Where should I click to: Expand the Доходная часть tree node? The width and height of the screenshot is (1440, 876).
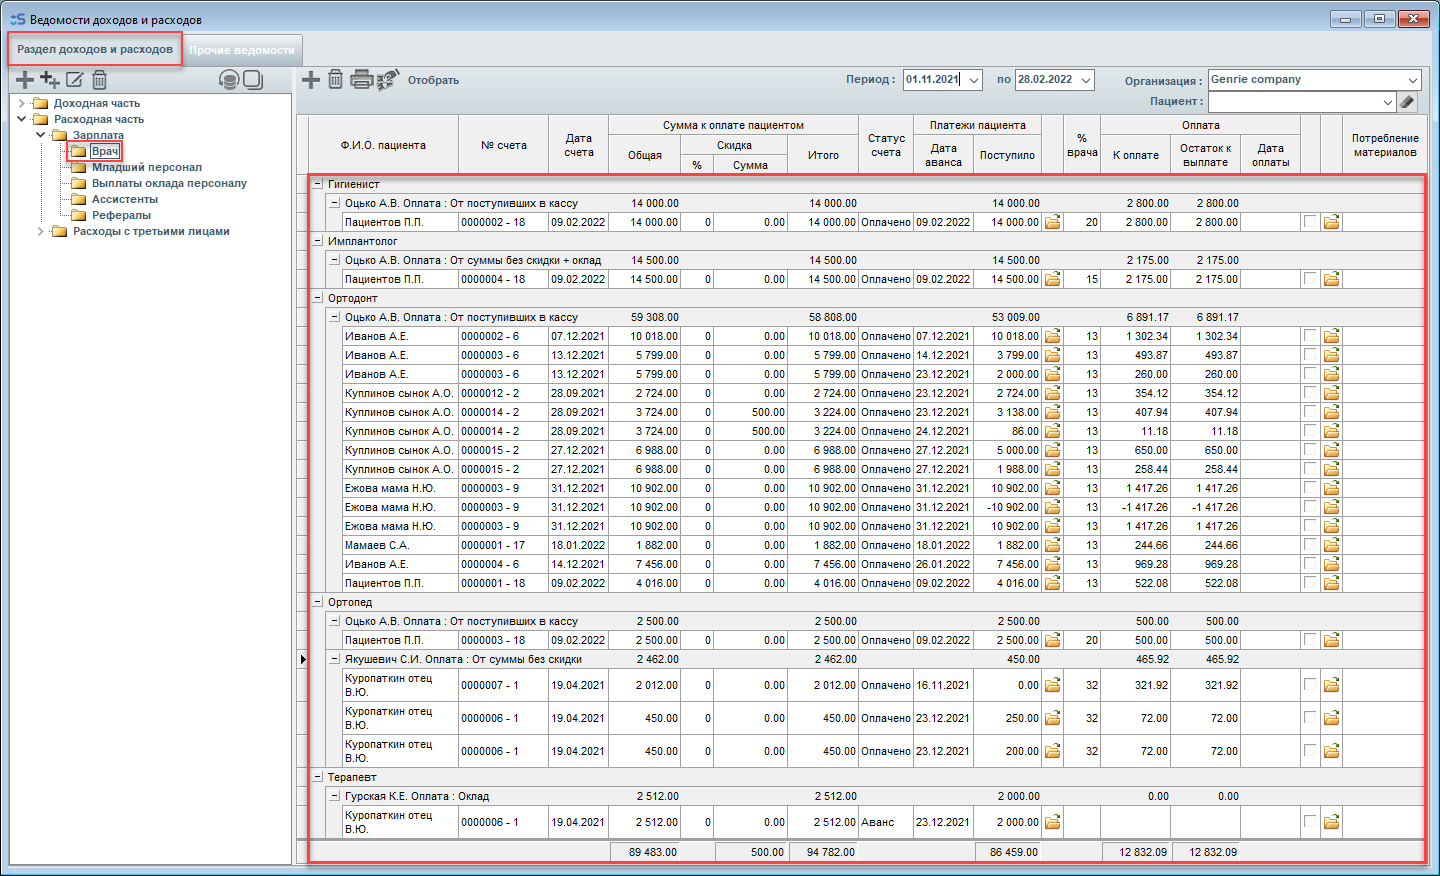pyautogui.click(x=22, y=103)
